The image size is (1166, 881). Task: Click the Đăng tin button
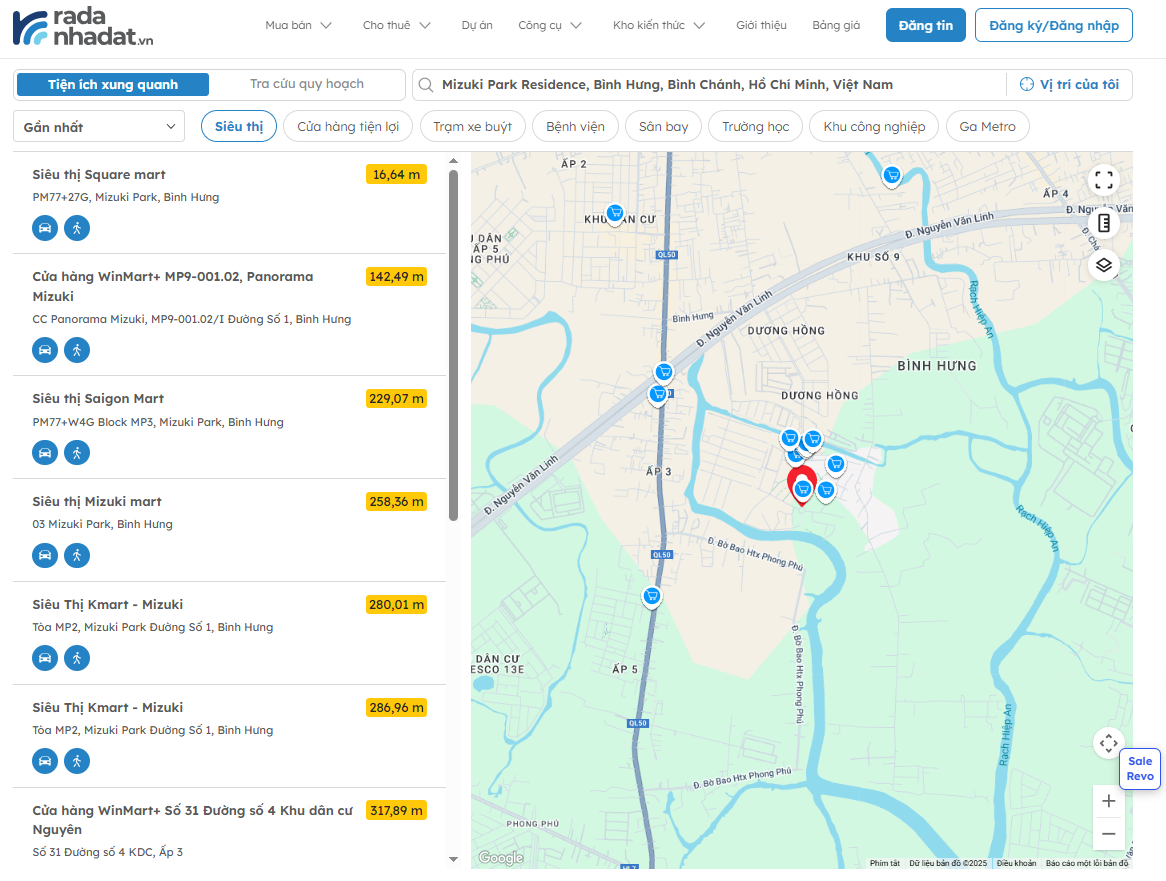[925, 25]
